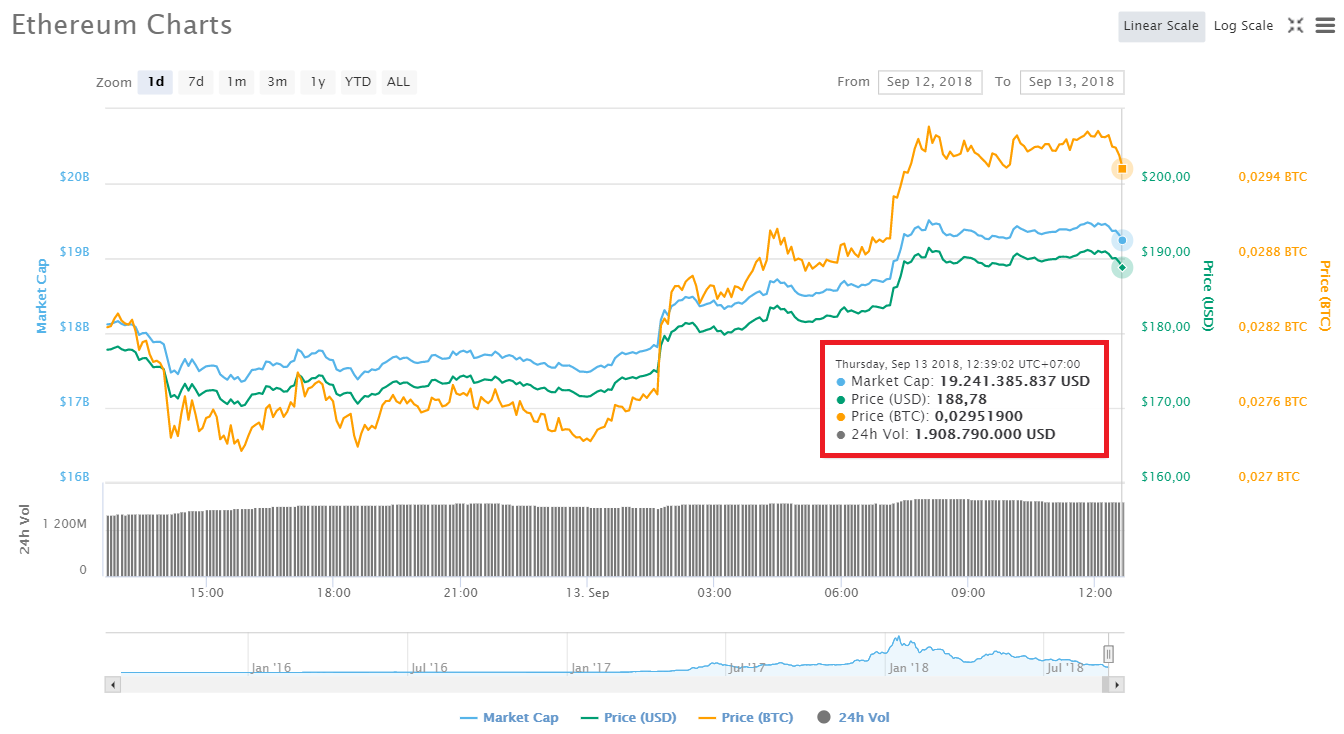Select the 1d zoom range

coord(156,82)
